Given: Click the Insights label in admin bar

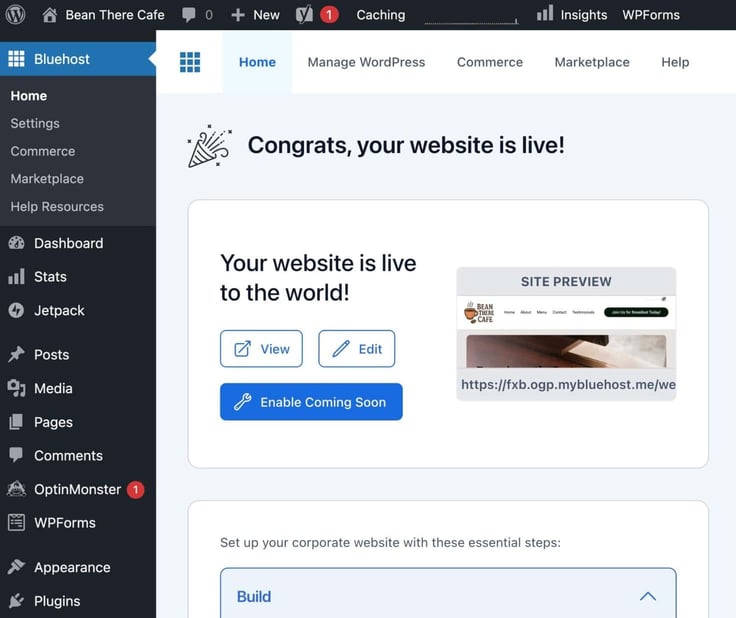Looking at the screenshot, I should [584, 15].
